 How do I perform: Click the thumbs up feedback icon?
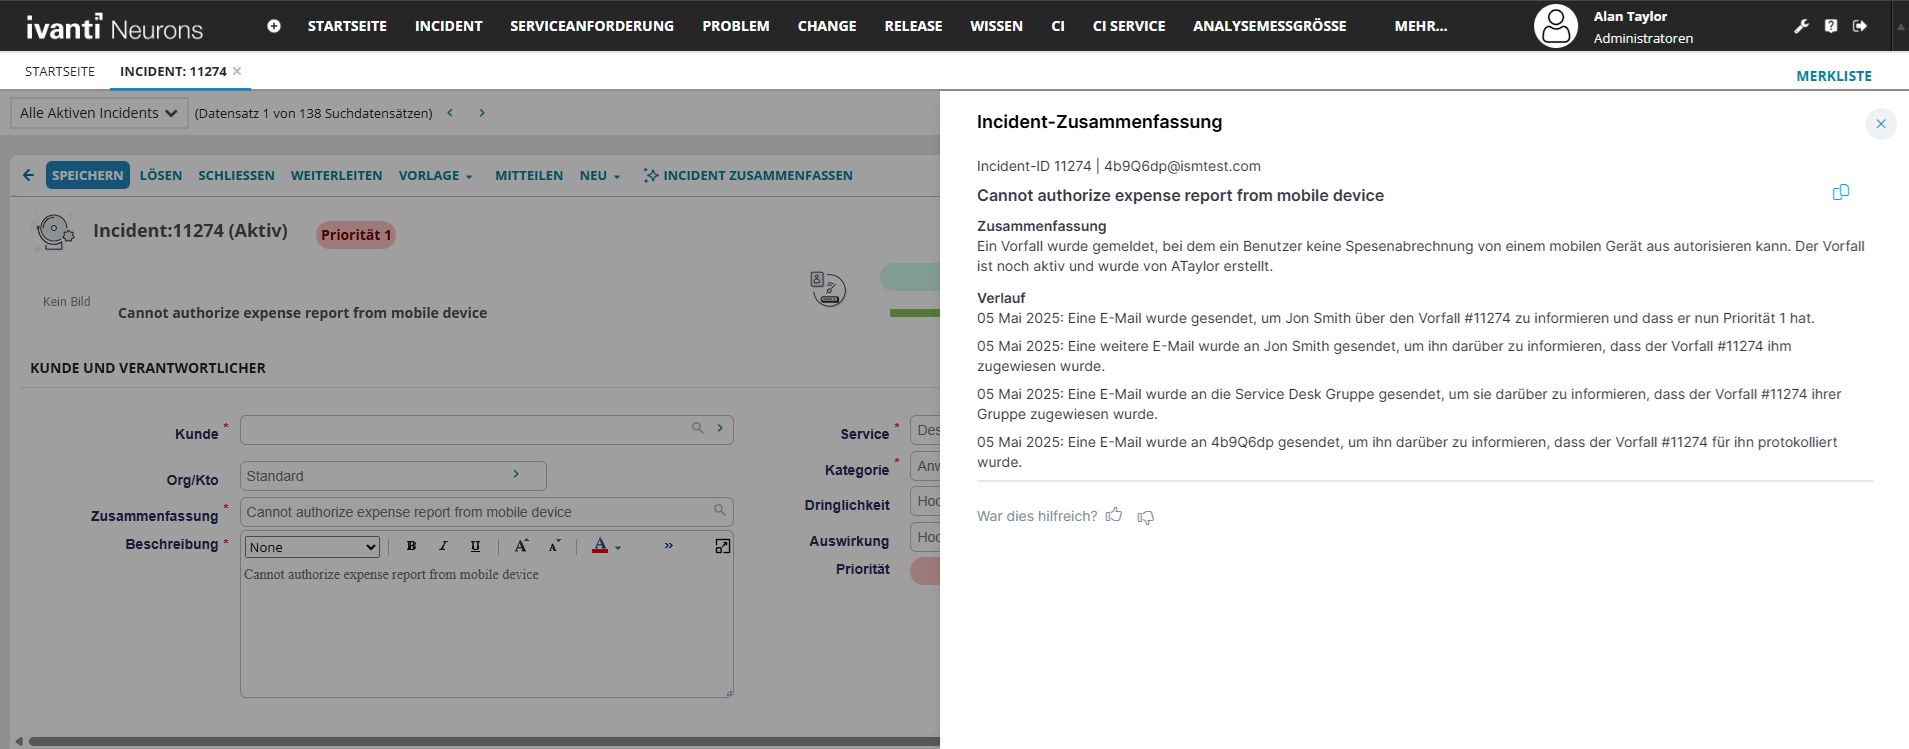pyautogui.click(x=1114, y=516)
